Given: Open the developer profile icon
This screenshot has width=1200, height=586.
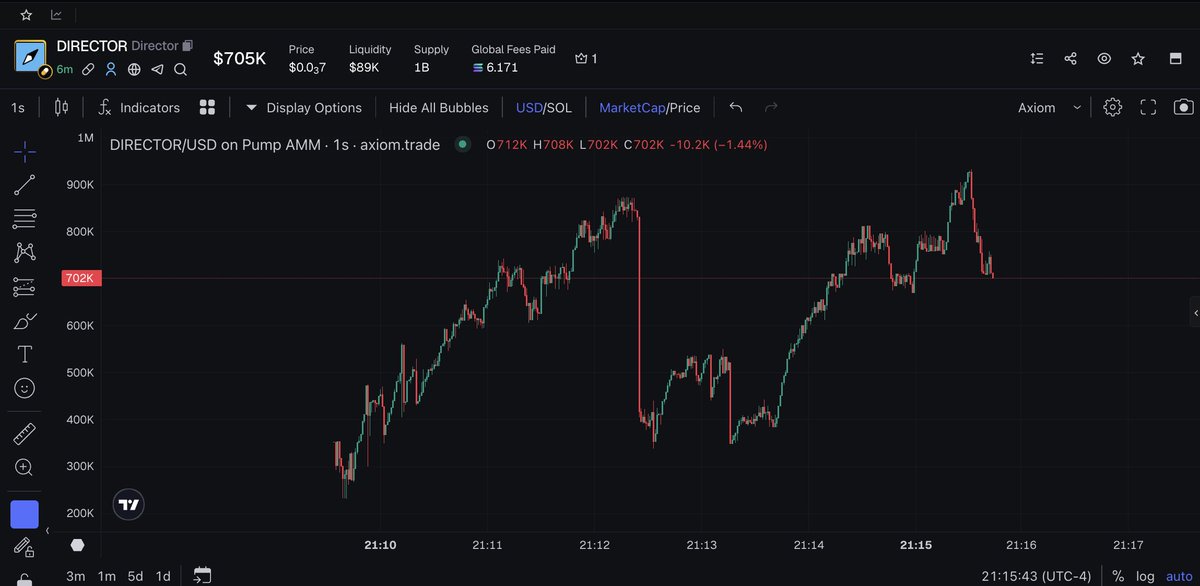Looking at the screenshot, I should (x=111, y=70).
